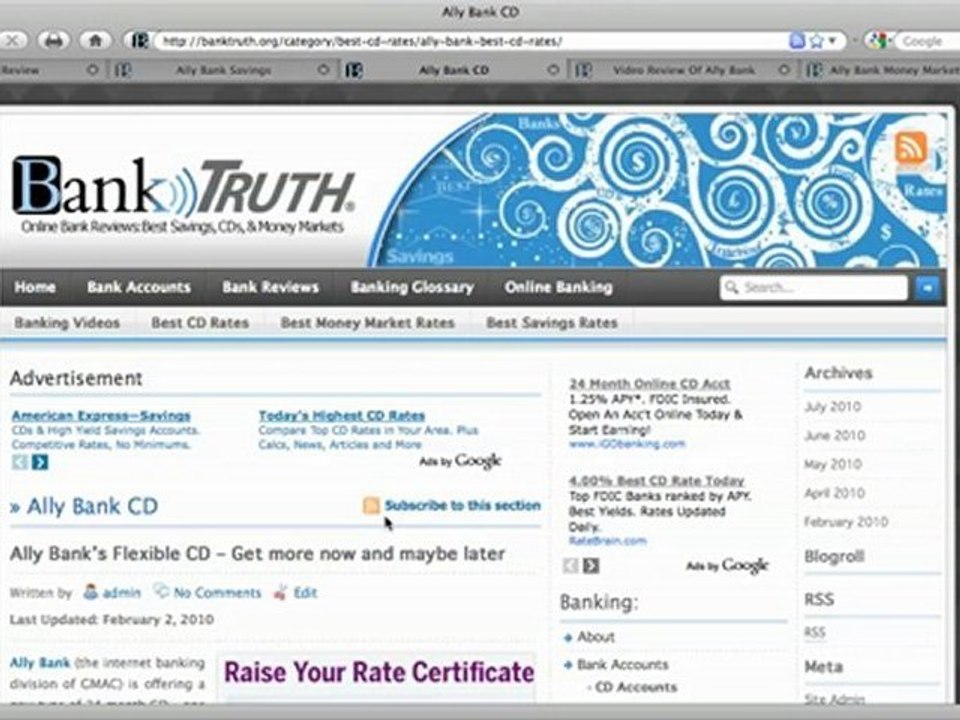Click the comment bubble icon beside No Comments
Viewport: 960px width, 720px height.
click(x=161, y=591)
